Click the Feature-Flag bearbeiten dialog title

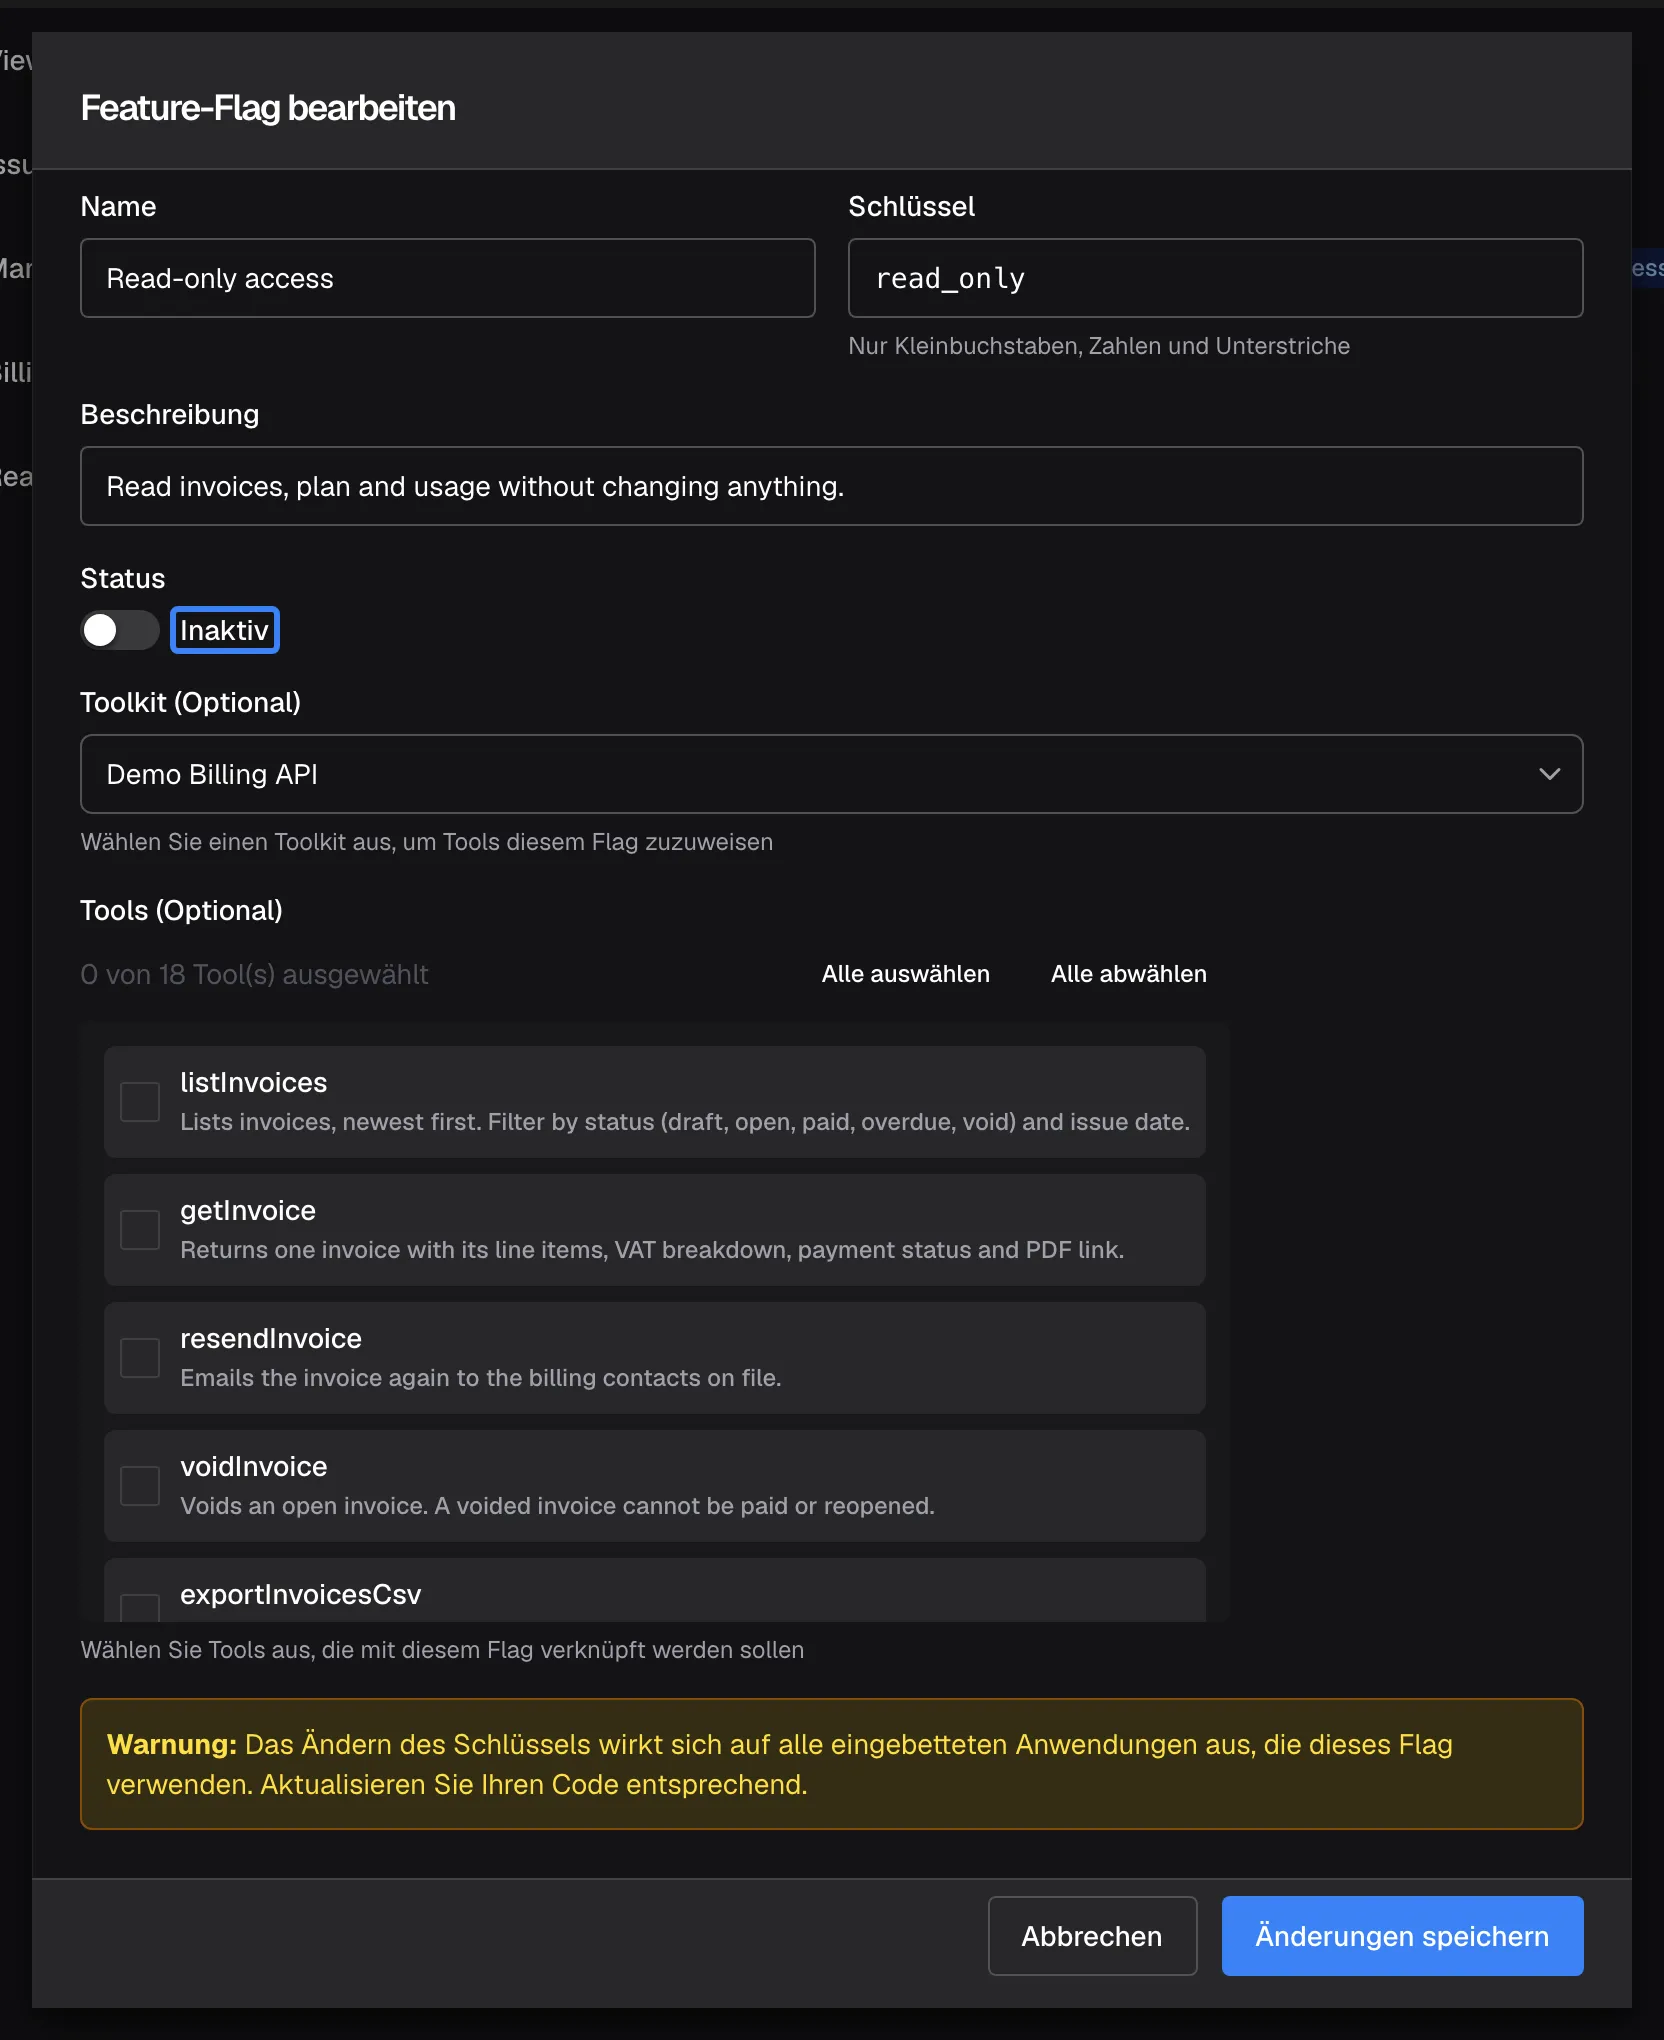click(x=268, y=108)
